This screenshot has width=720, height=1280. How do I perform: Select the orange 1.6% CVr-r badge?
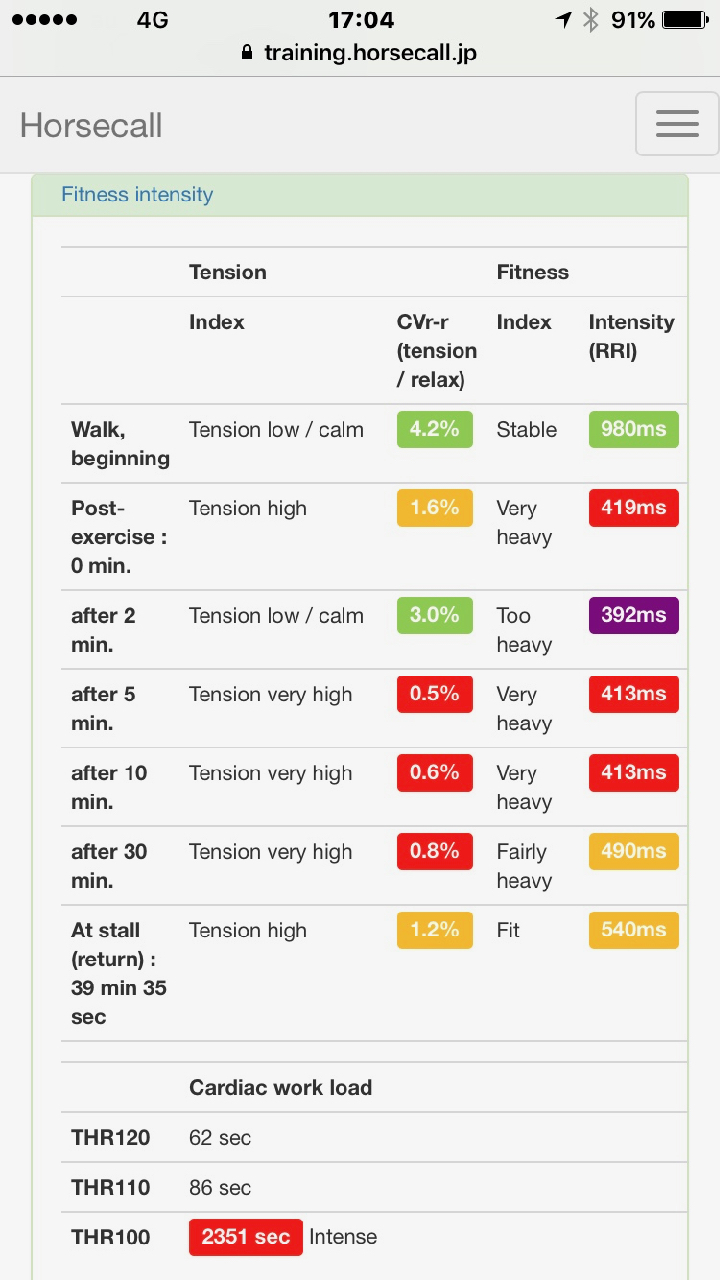tap(435, 508)
